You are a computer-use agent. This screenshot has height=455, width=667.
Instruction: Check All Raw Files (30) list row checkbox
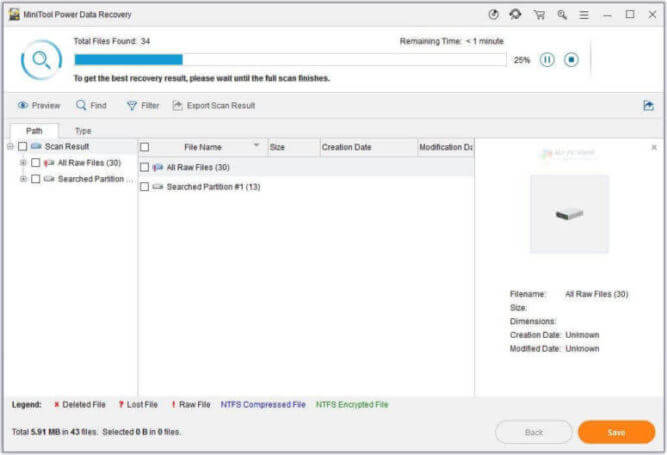click(145, 168)
